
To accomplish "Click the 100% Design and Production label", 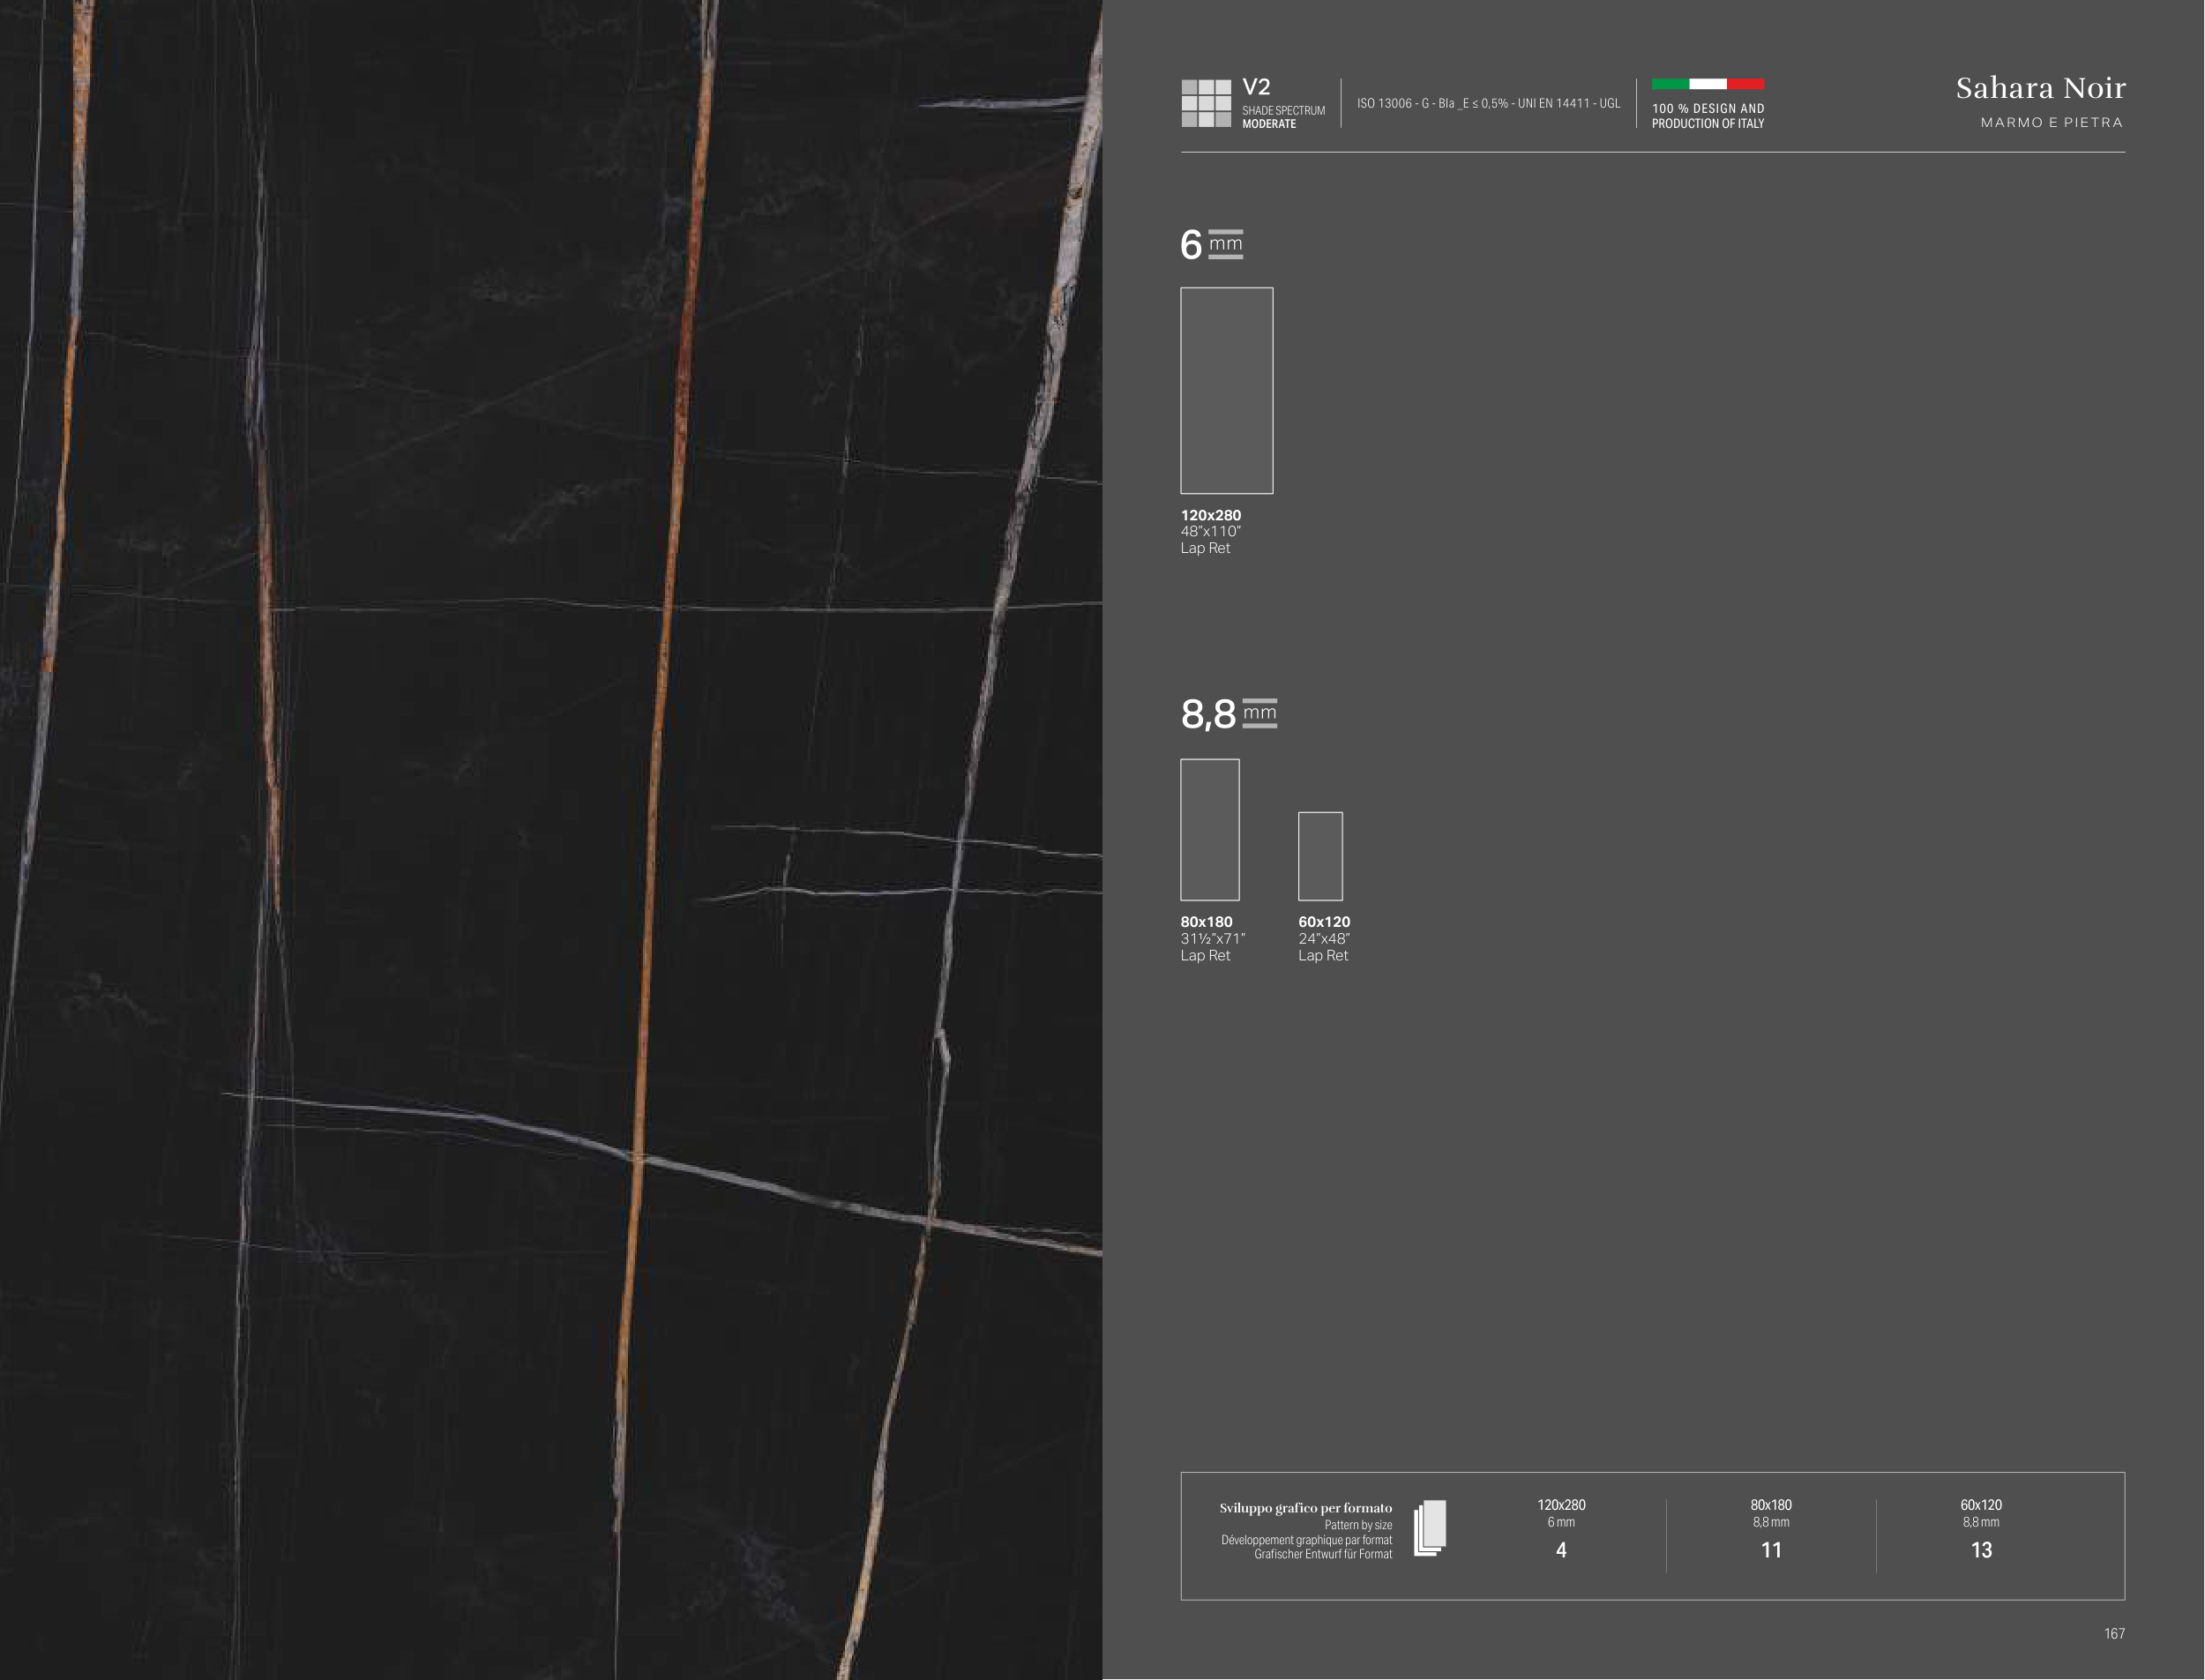I will [x=1707, y=116].
